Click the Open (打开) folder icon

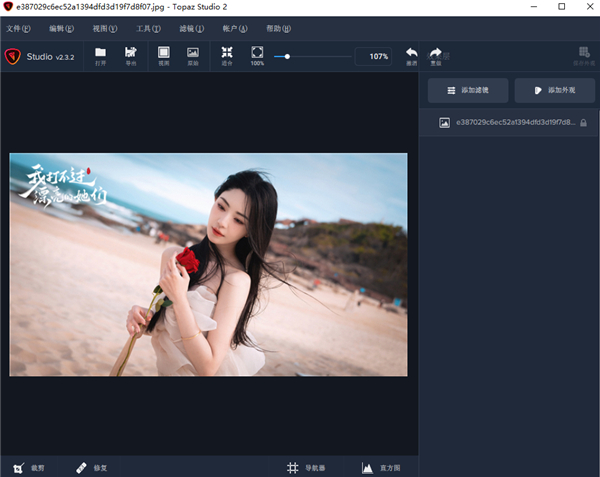point(100,55)
